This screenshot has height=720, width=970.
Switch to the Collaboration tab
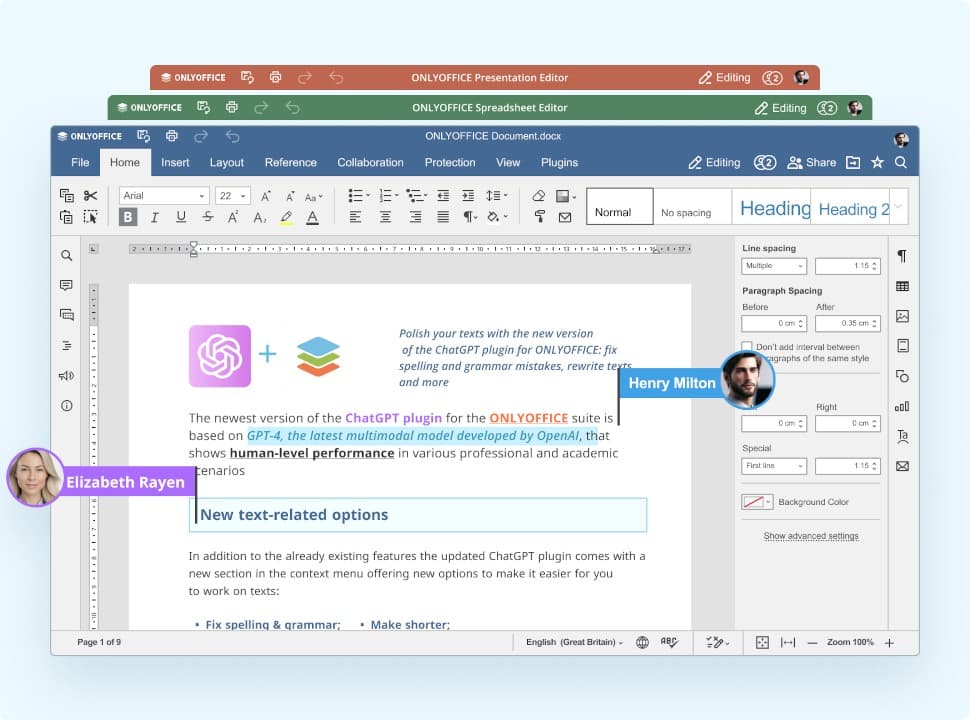[370, 162]
